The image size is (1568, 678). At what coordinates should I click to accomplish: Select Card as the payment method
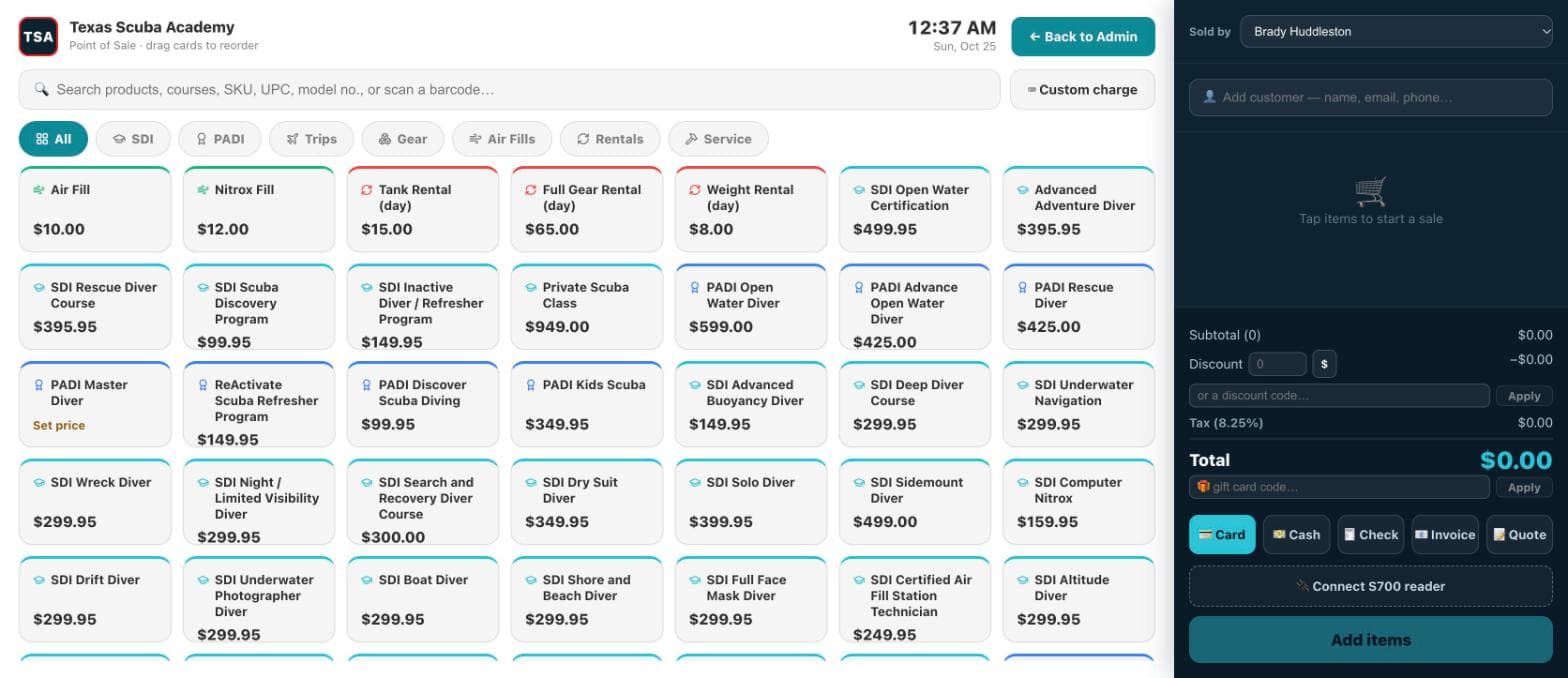click(x=1222, y=534)
